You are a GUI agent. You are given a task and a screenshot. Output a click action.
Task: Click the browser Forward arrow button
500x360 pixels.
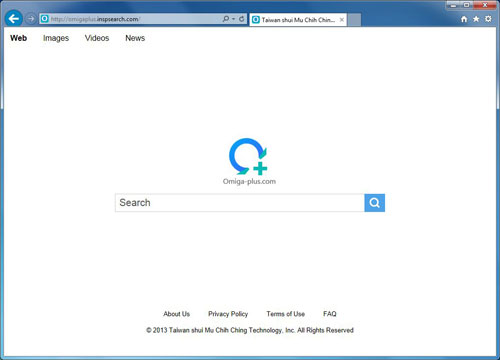pyautogui.click(x=31, y=19)
